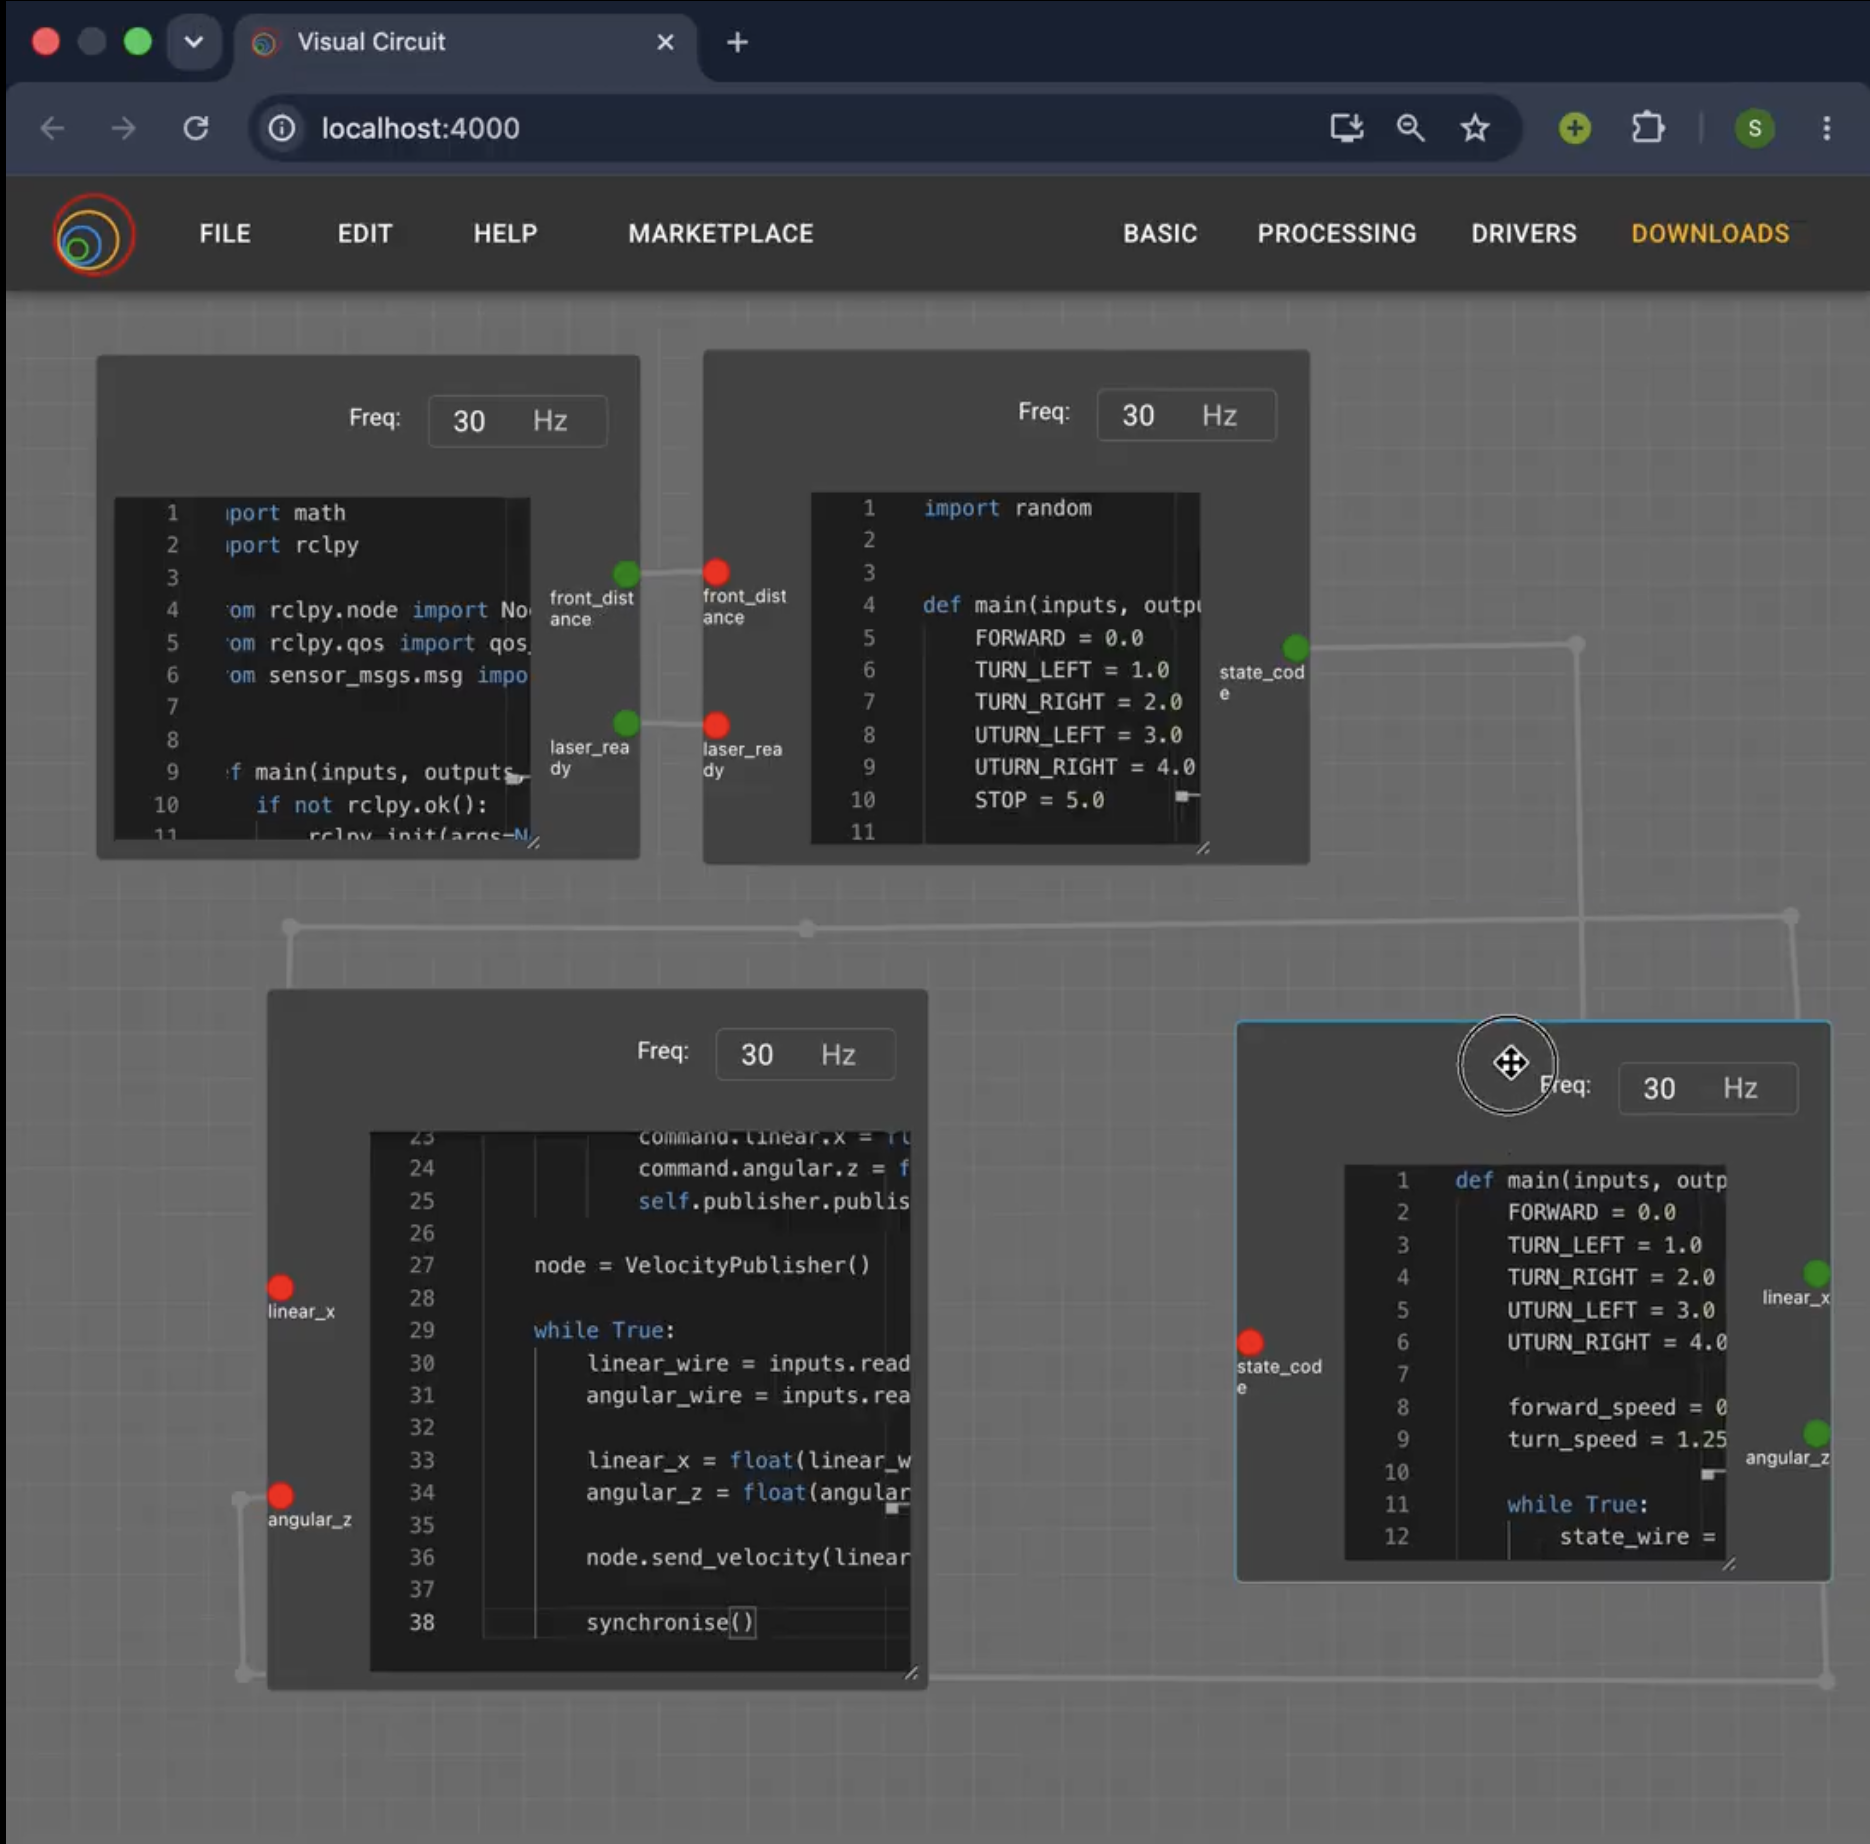This screenshot has width=1870, height=1844.
Task: Open the DOWNLOADS menu
Action: 1710,234
